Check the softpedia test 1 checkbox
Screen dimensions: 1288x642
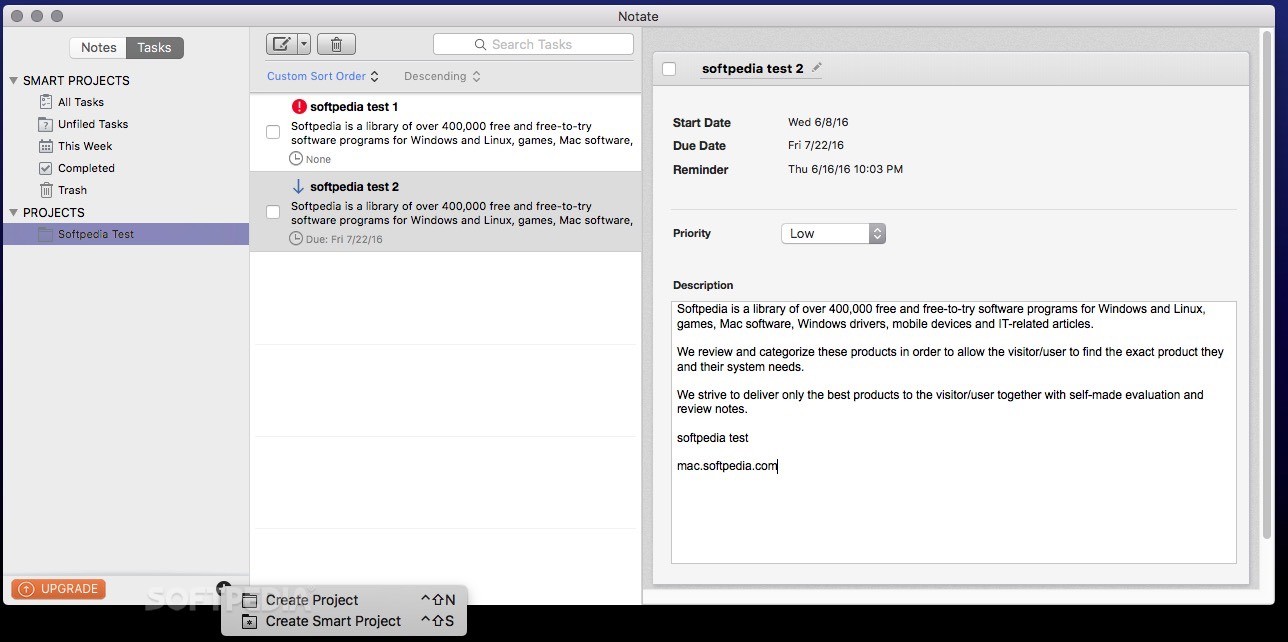(x=273, y=132)
